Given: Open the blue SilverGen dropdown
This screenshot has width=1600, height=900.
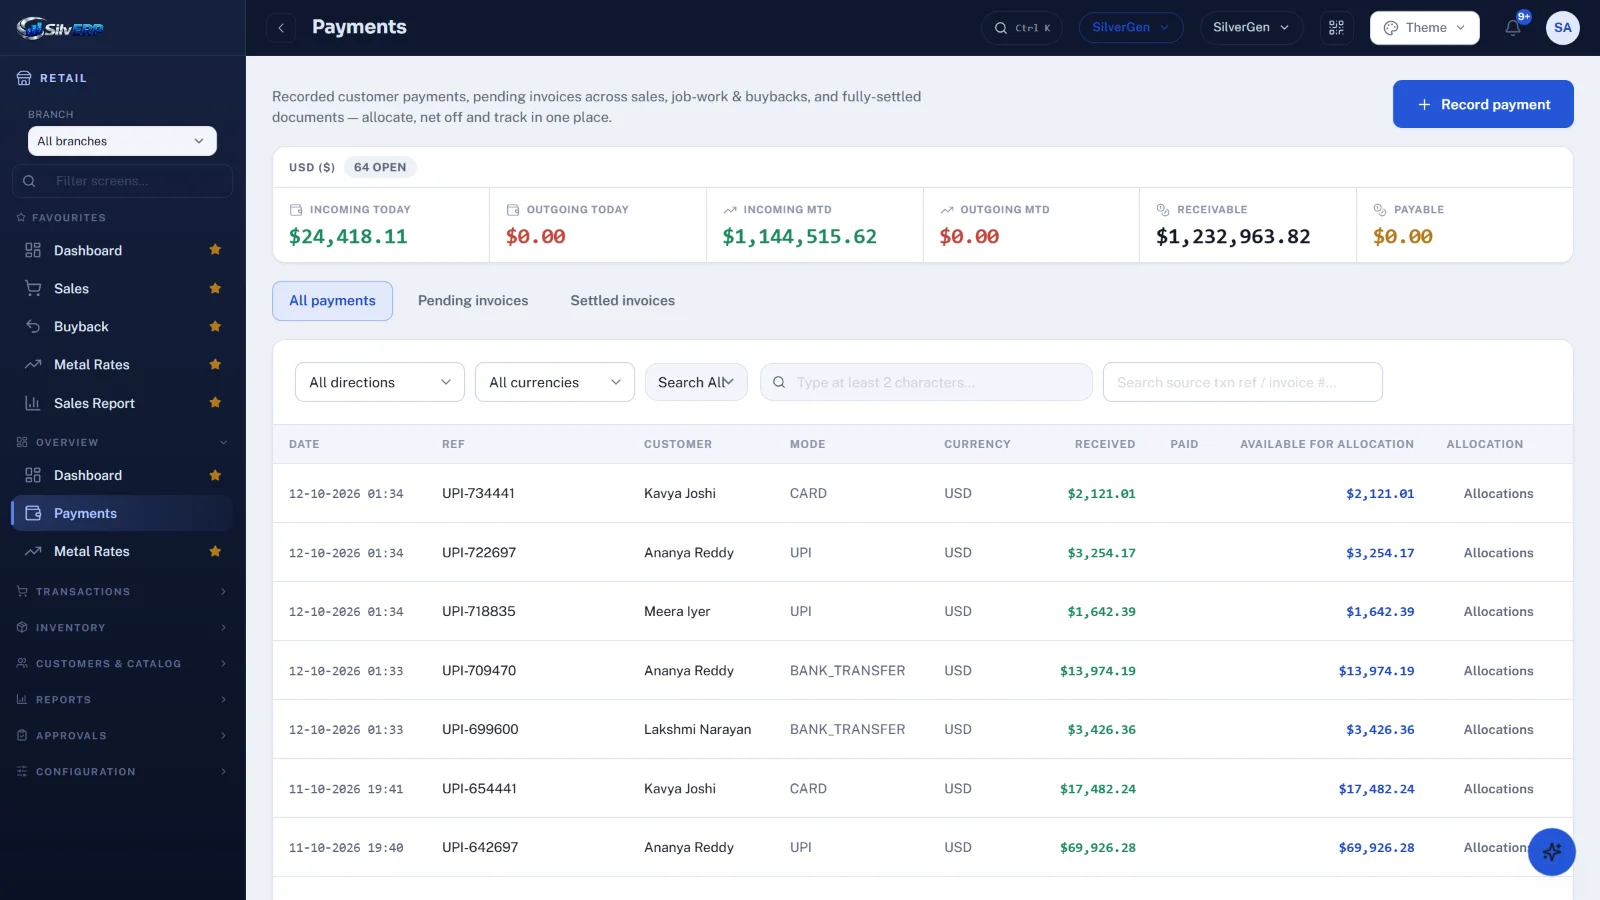Looking at the screenshot, I should pyautogui.click(x=1131, y=28).
